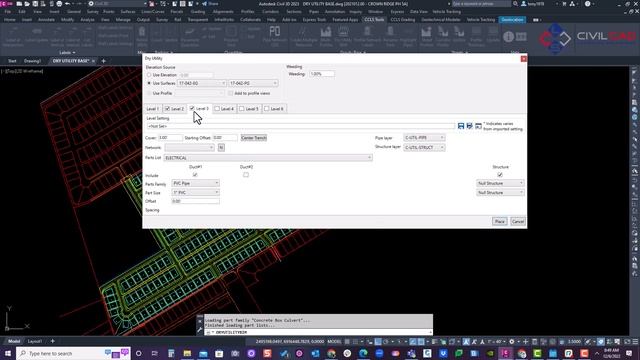Open the Level Setting Not Set dropdown
Screen dimensions: 640x360
point(301,126)
